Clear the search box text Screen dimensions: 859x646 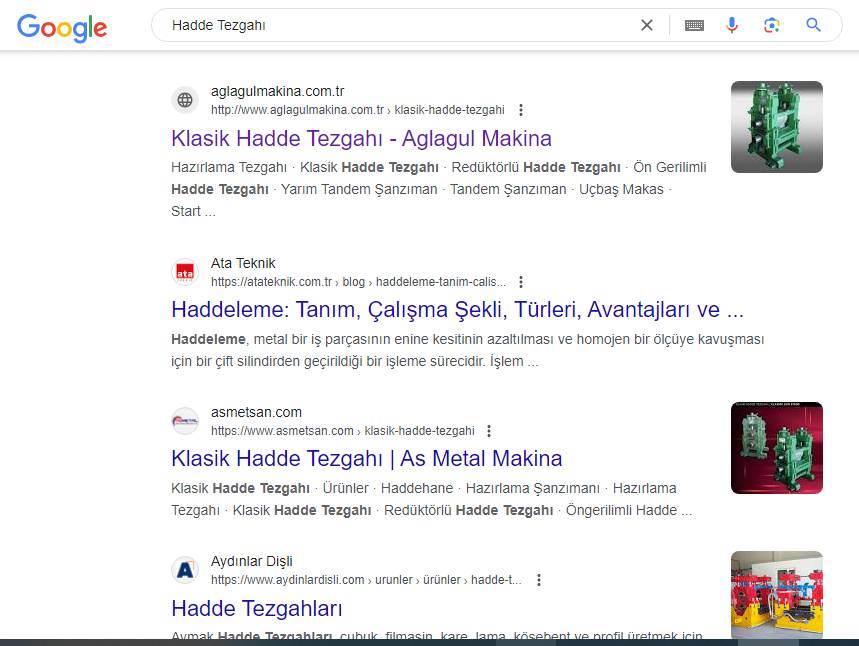coord(647,25)
